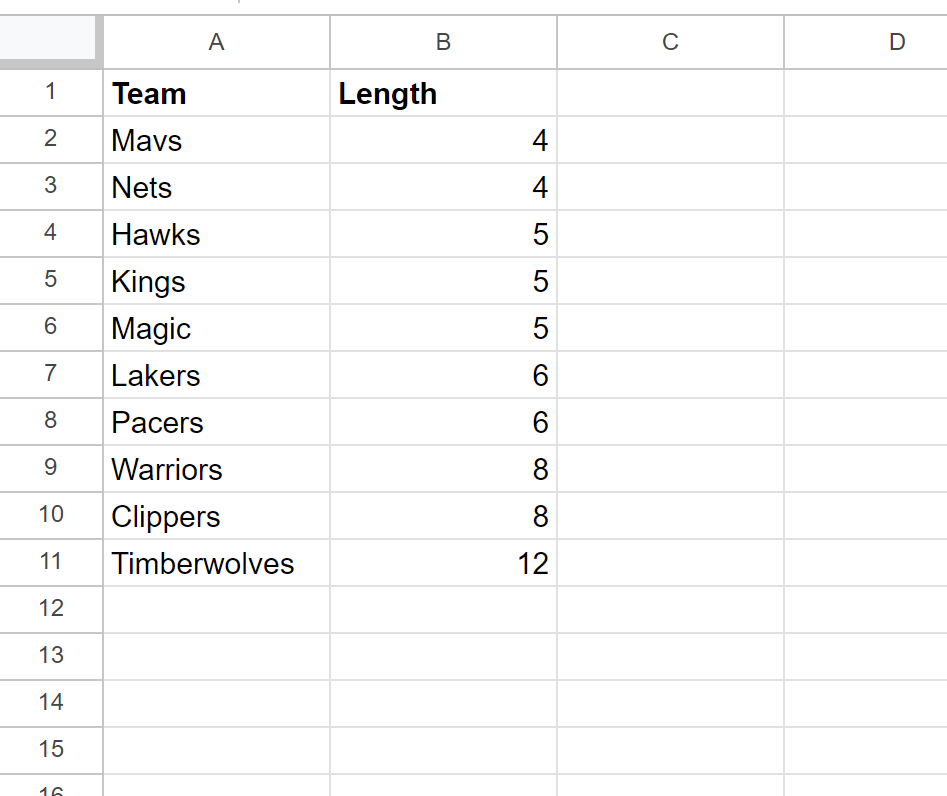The width and height of the screenshot is (947, 796).
Task: Click the Lakers length value 6
Action: (443, 374)
